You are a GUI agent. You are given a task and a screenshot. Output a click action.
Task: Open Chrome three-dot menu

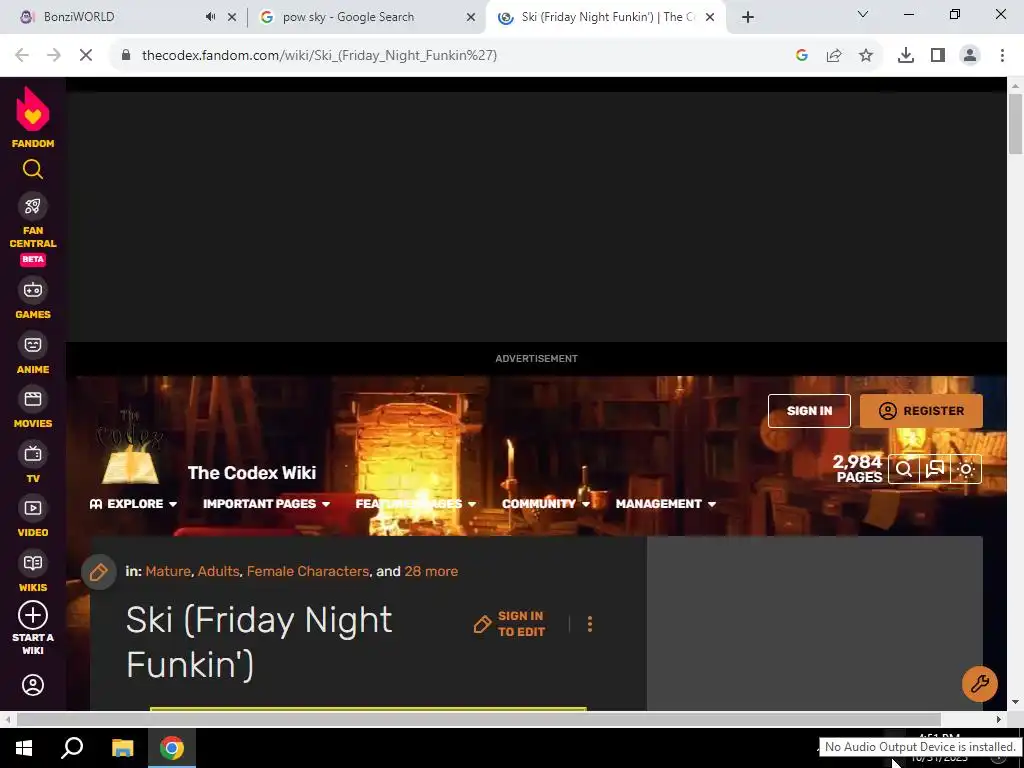(1002, 56)
